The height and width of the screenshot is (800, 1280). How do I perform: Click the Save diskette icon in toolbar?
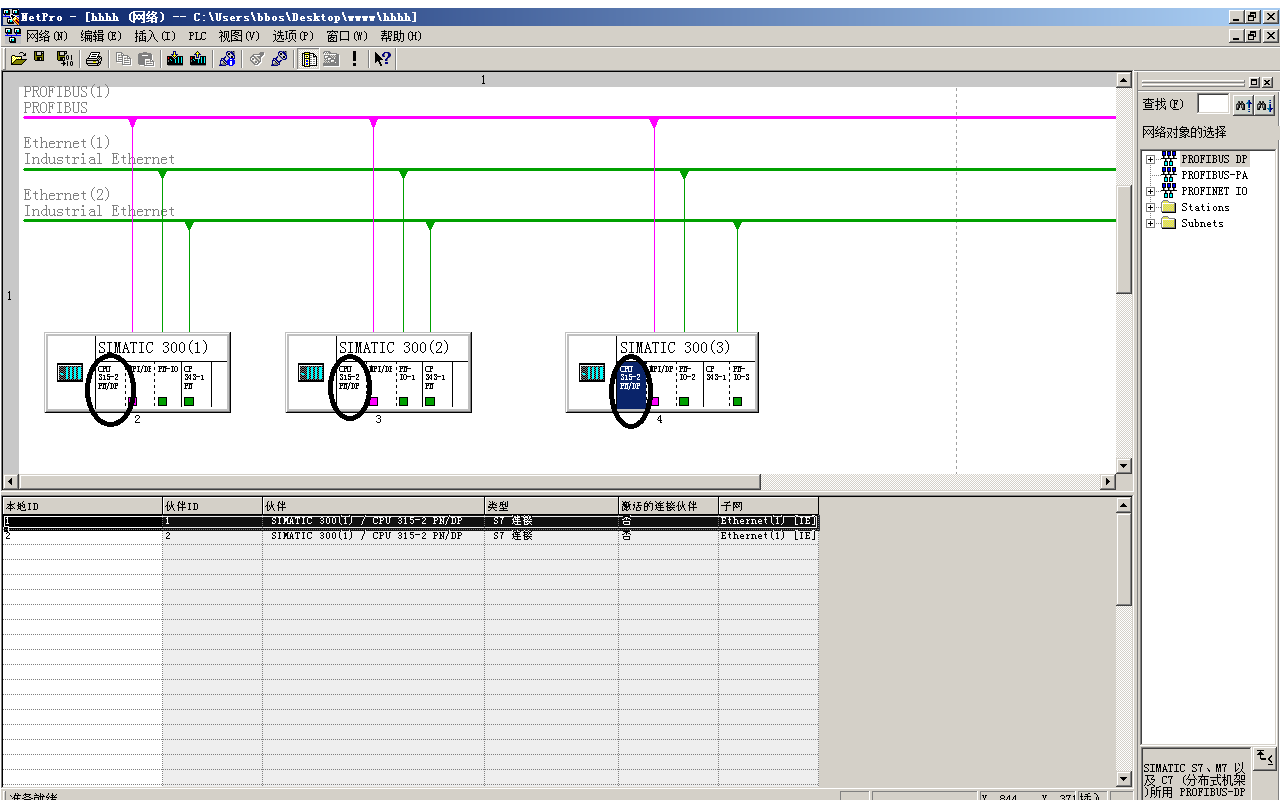click(40, 59)
